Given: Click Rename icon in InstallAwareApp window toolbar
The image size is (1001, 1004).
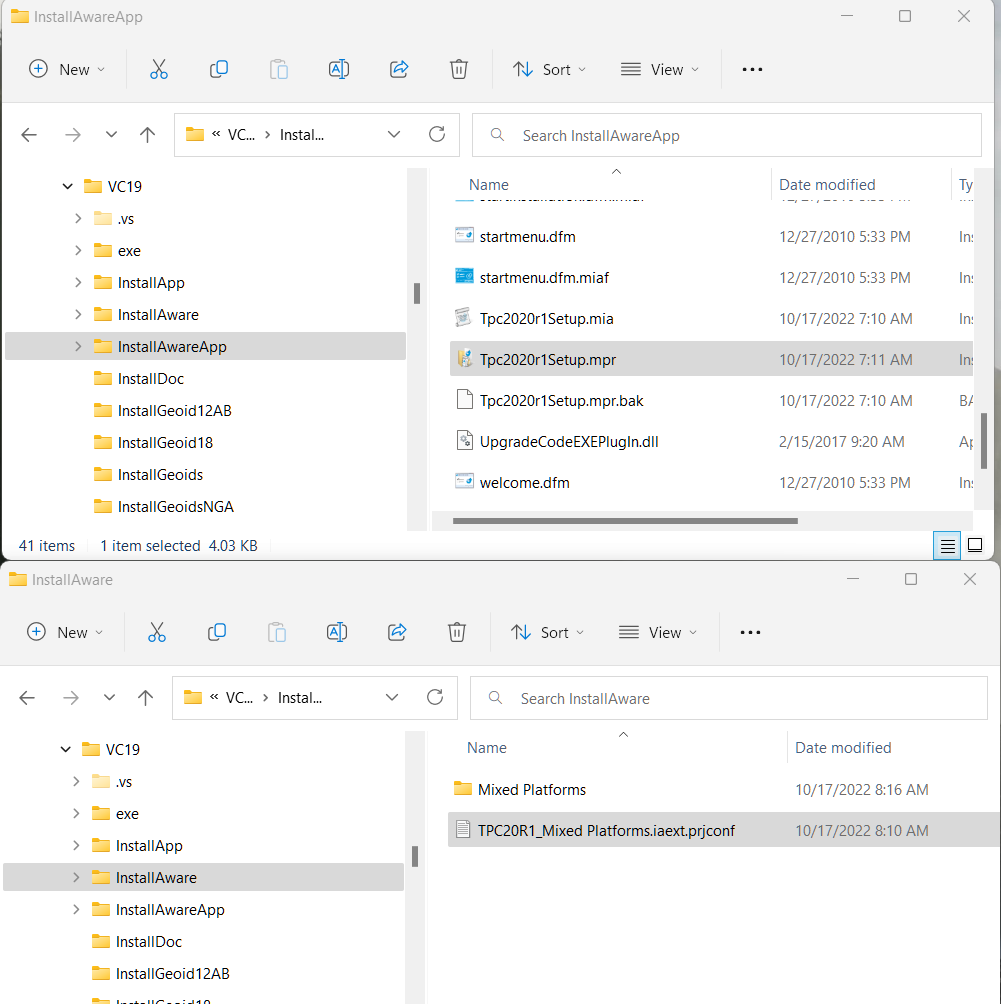Looking at the screenshot, I should pos(339,69).
